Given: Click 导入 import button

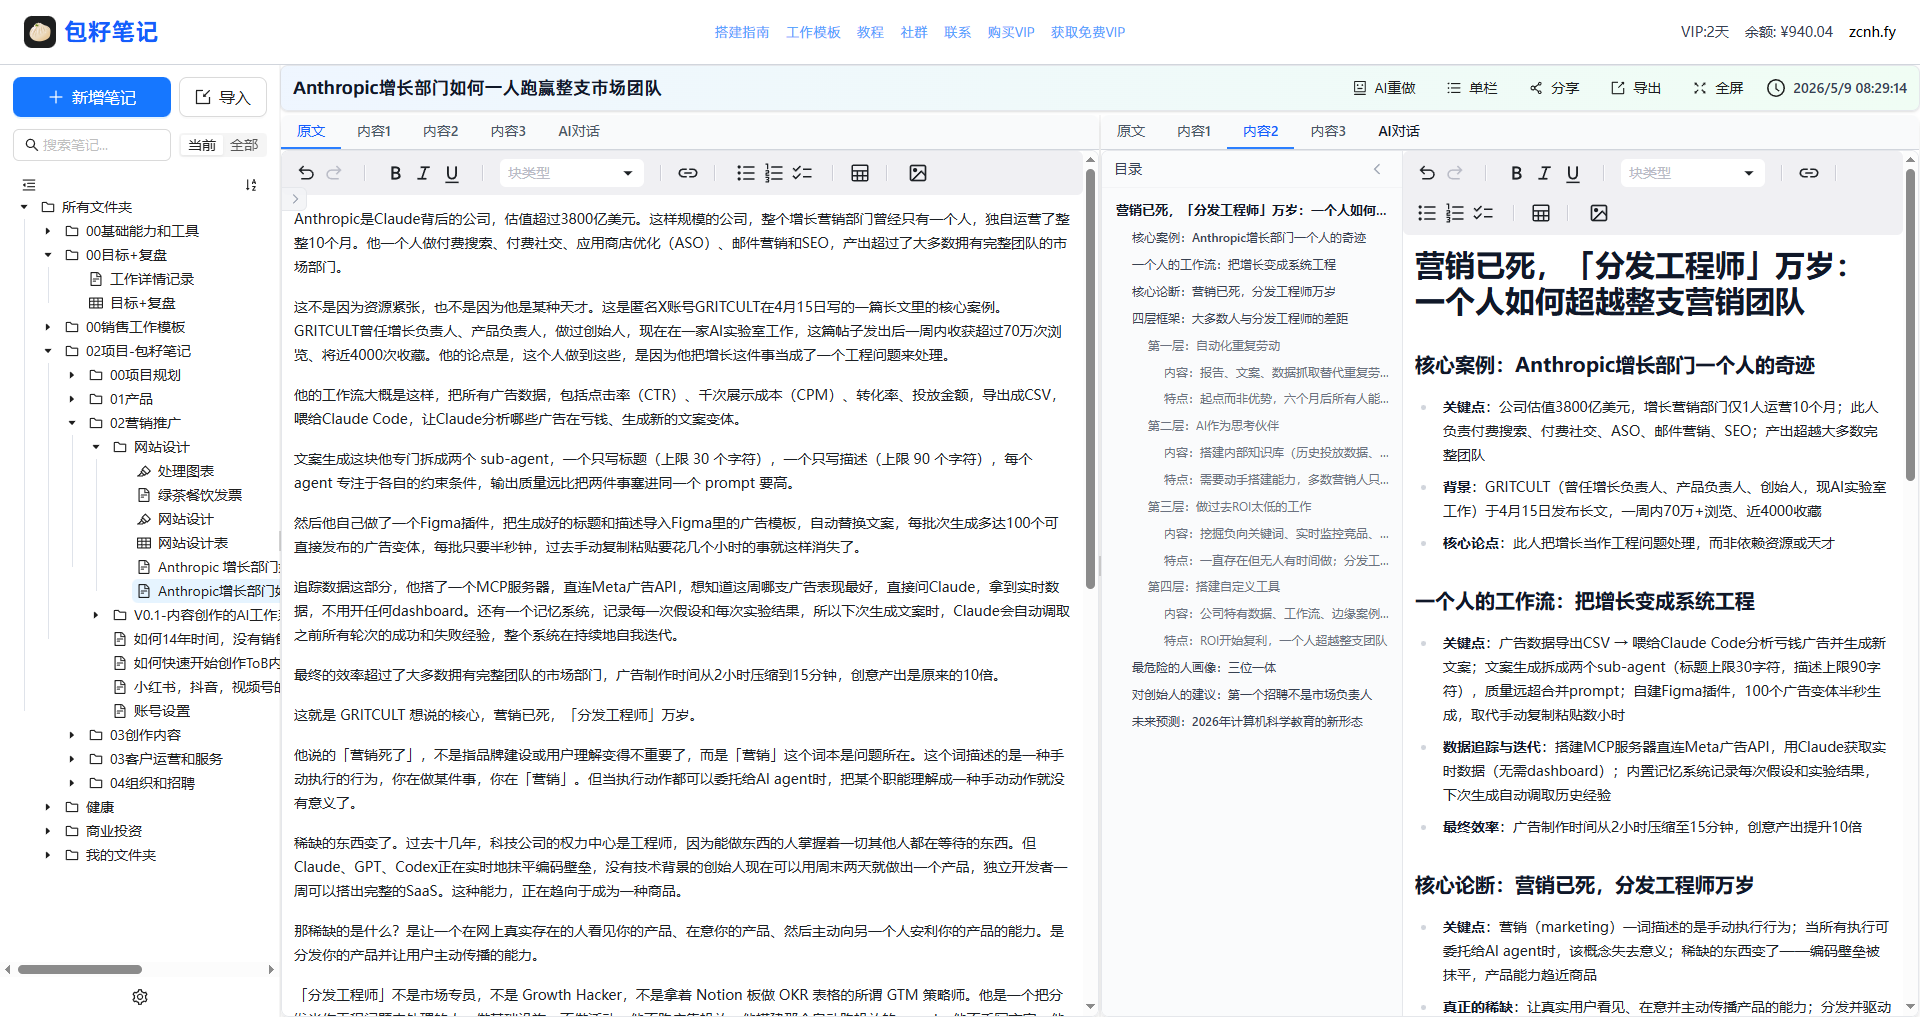Looking at the screenshot, I should (x=223, y=97).
